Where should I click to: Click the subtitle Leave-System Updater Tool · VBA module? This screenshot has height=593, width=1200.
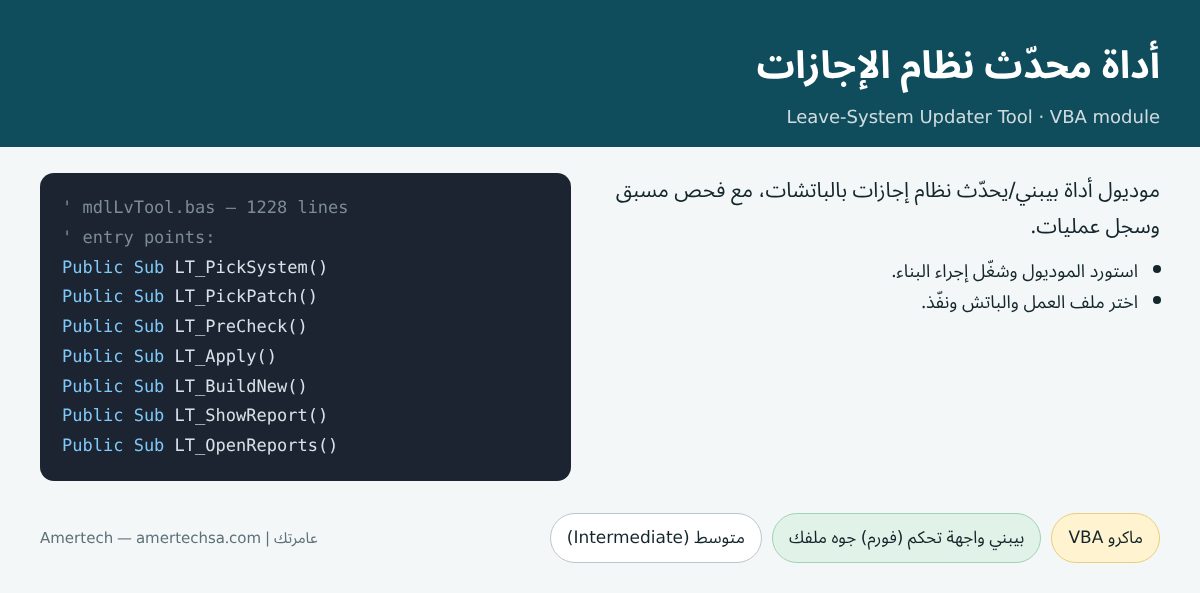coord(973,117)
